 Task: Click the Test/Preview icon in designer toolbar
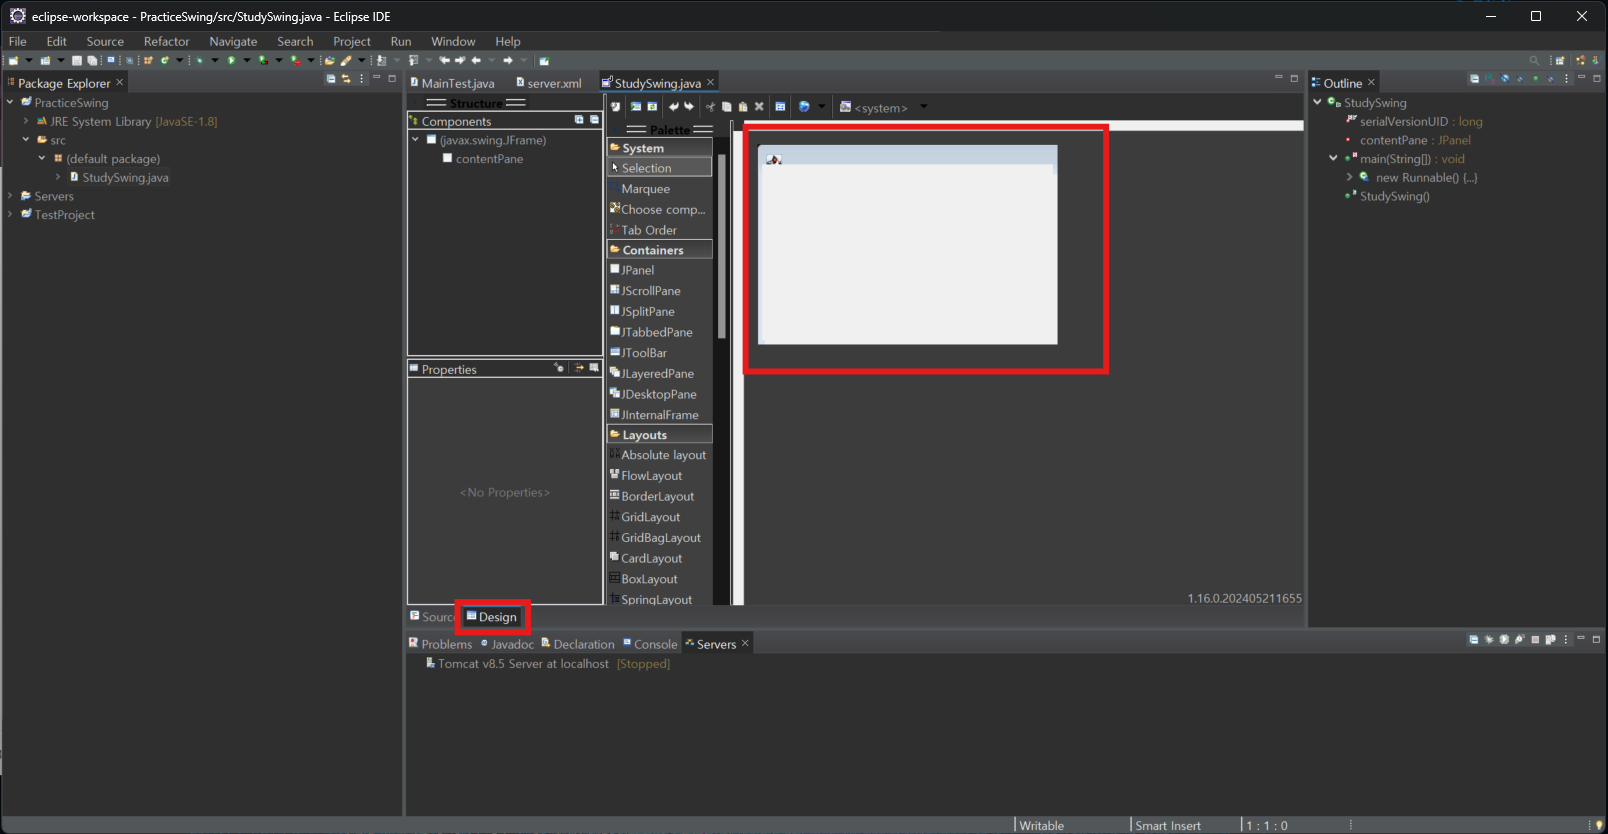(x=636, y=106)
